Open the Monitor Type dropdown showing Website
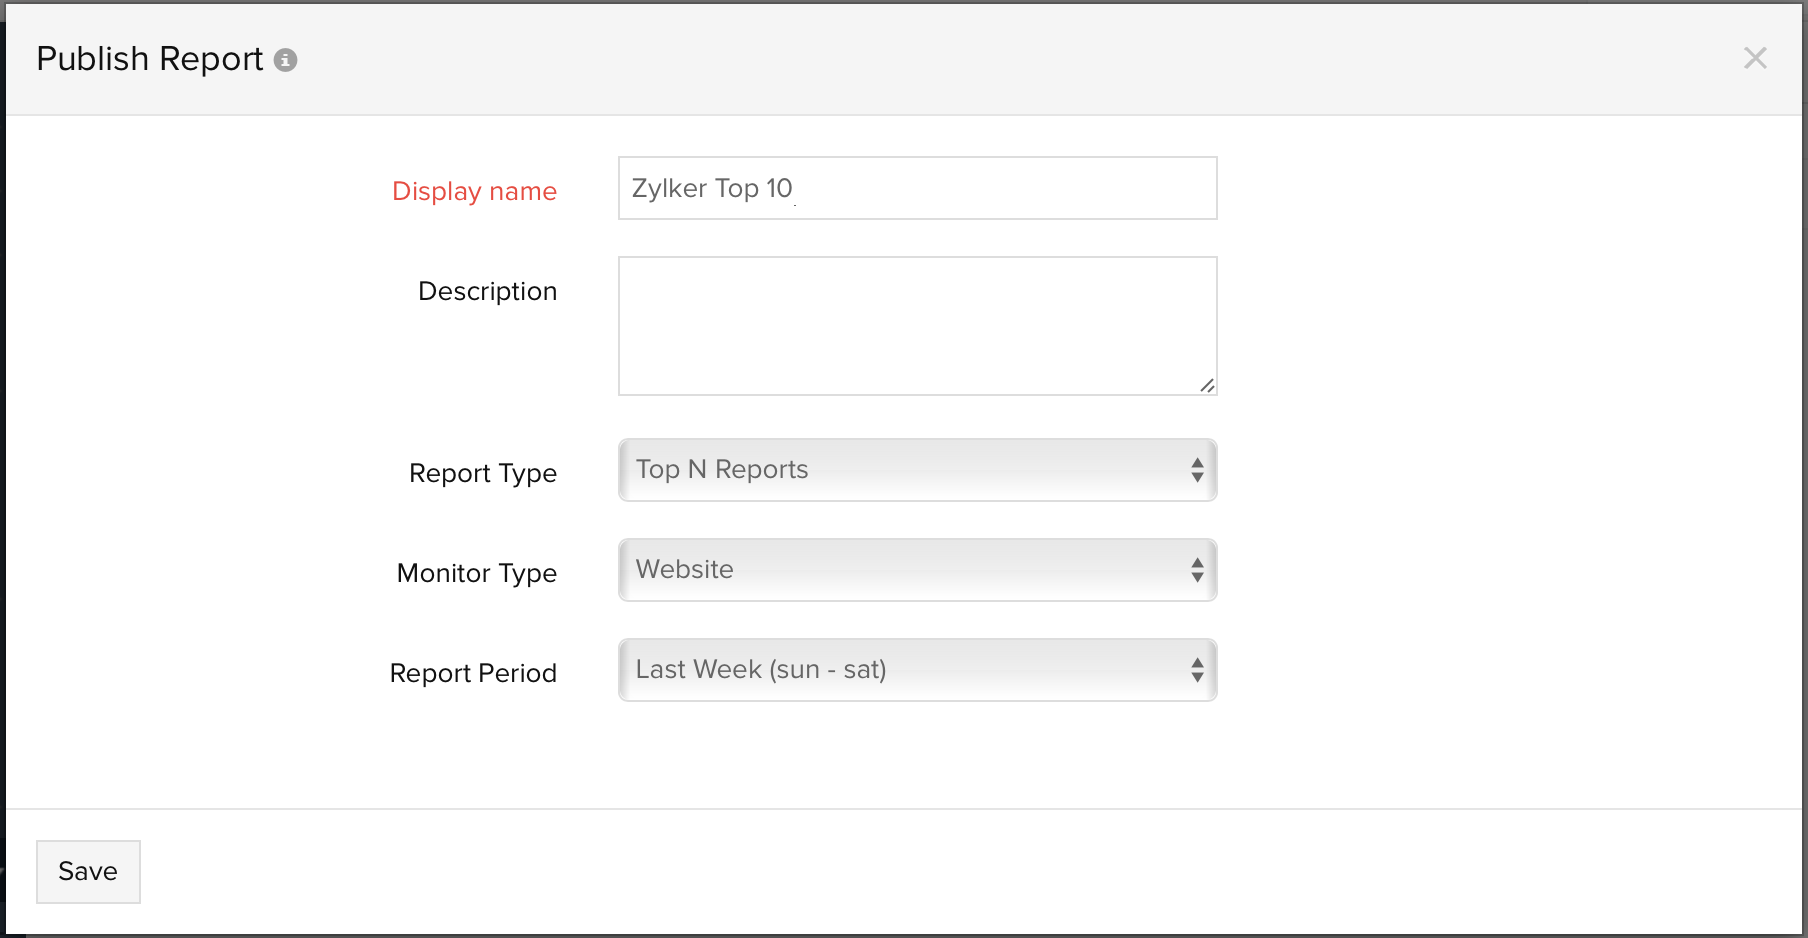 pos(900,570)
